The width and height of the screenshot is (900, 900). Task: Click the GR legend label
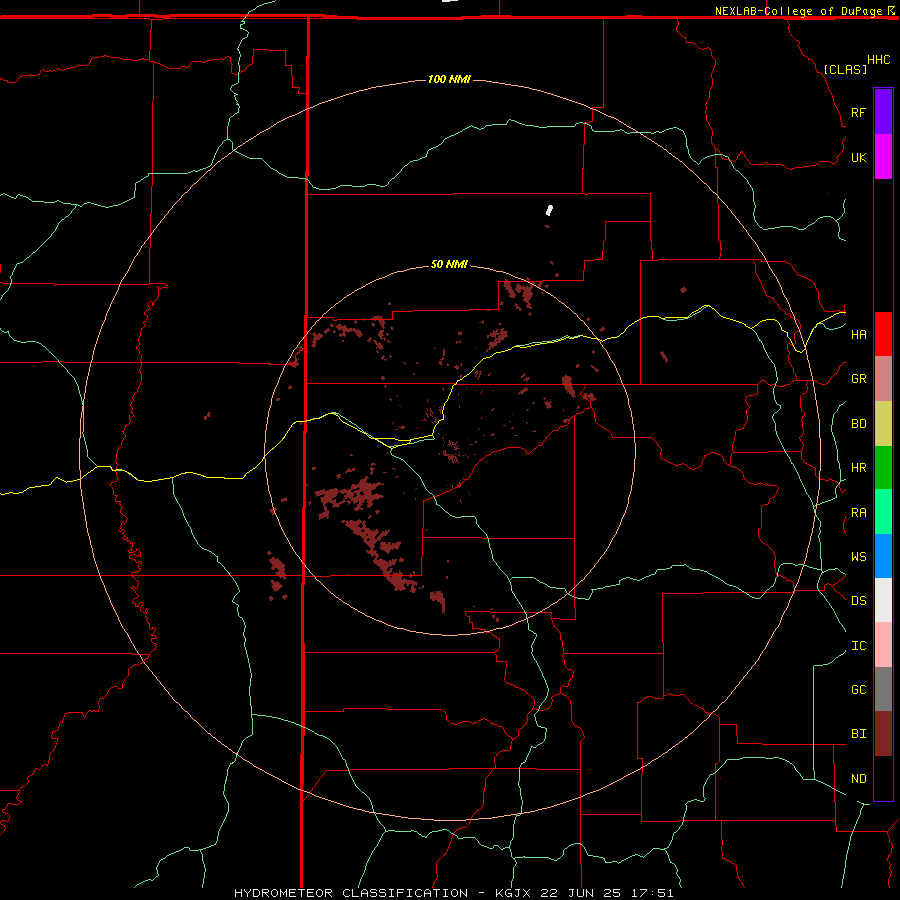pos(858,379)
